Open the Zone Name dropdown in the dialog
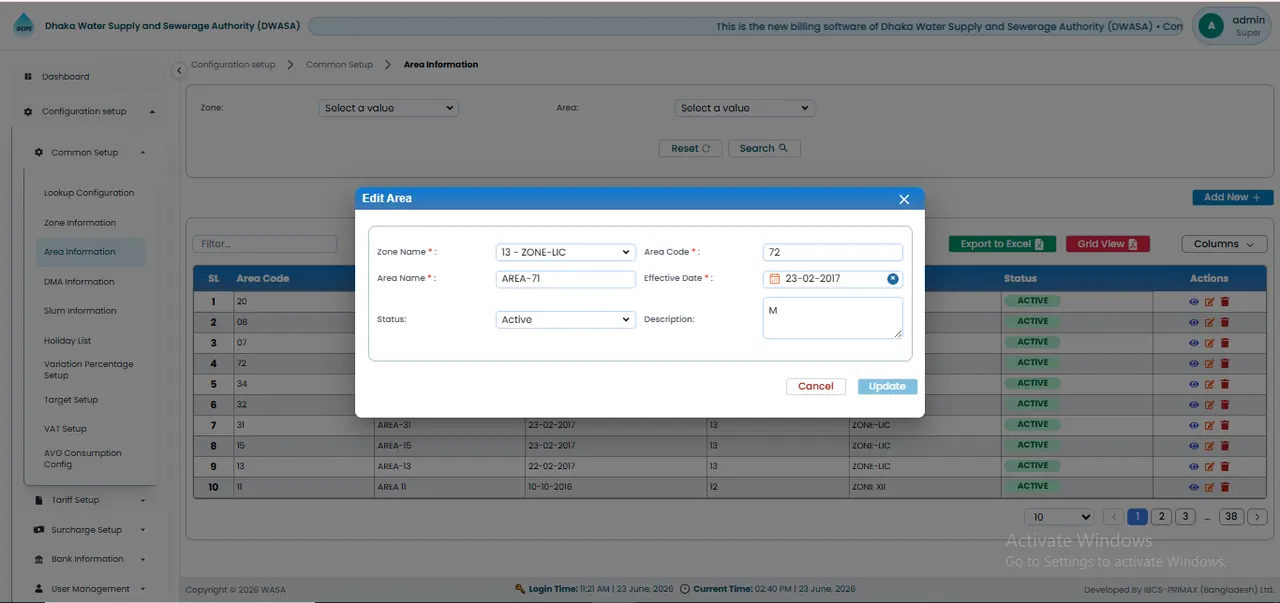This screenshot has height=603, width=1280. 566,252
